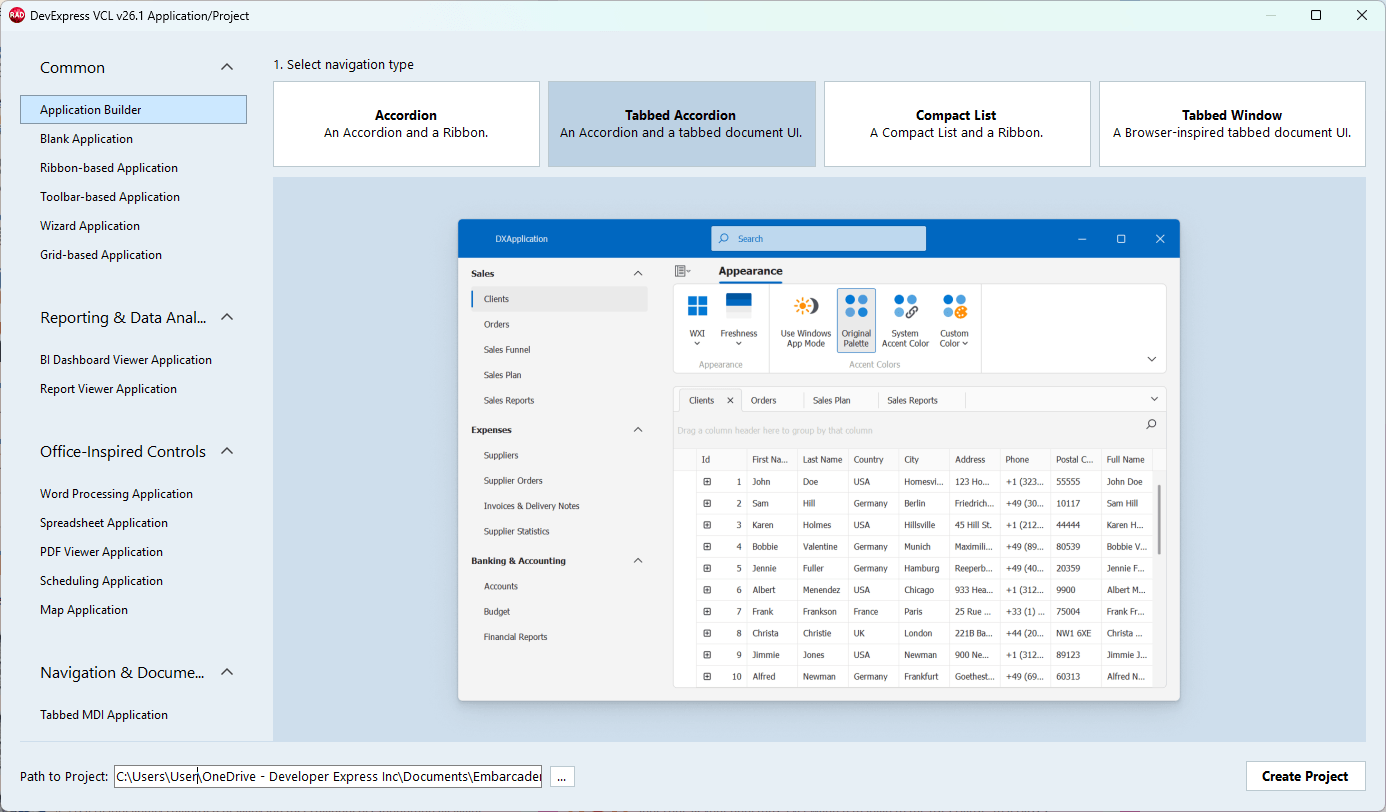Select Ribbon-based Application template
This screenshot has width=1386, height=812.
[x=133, y=168]
